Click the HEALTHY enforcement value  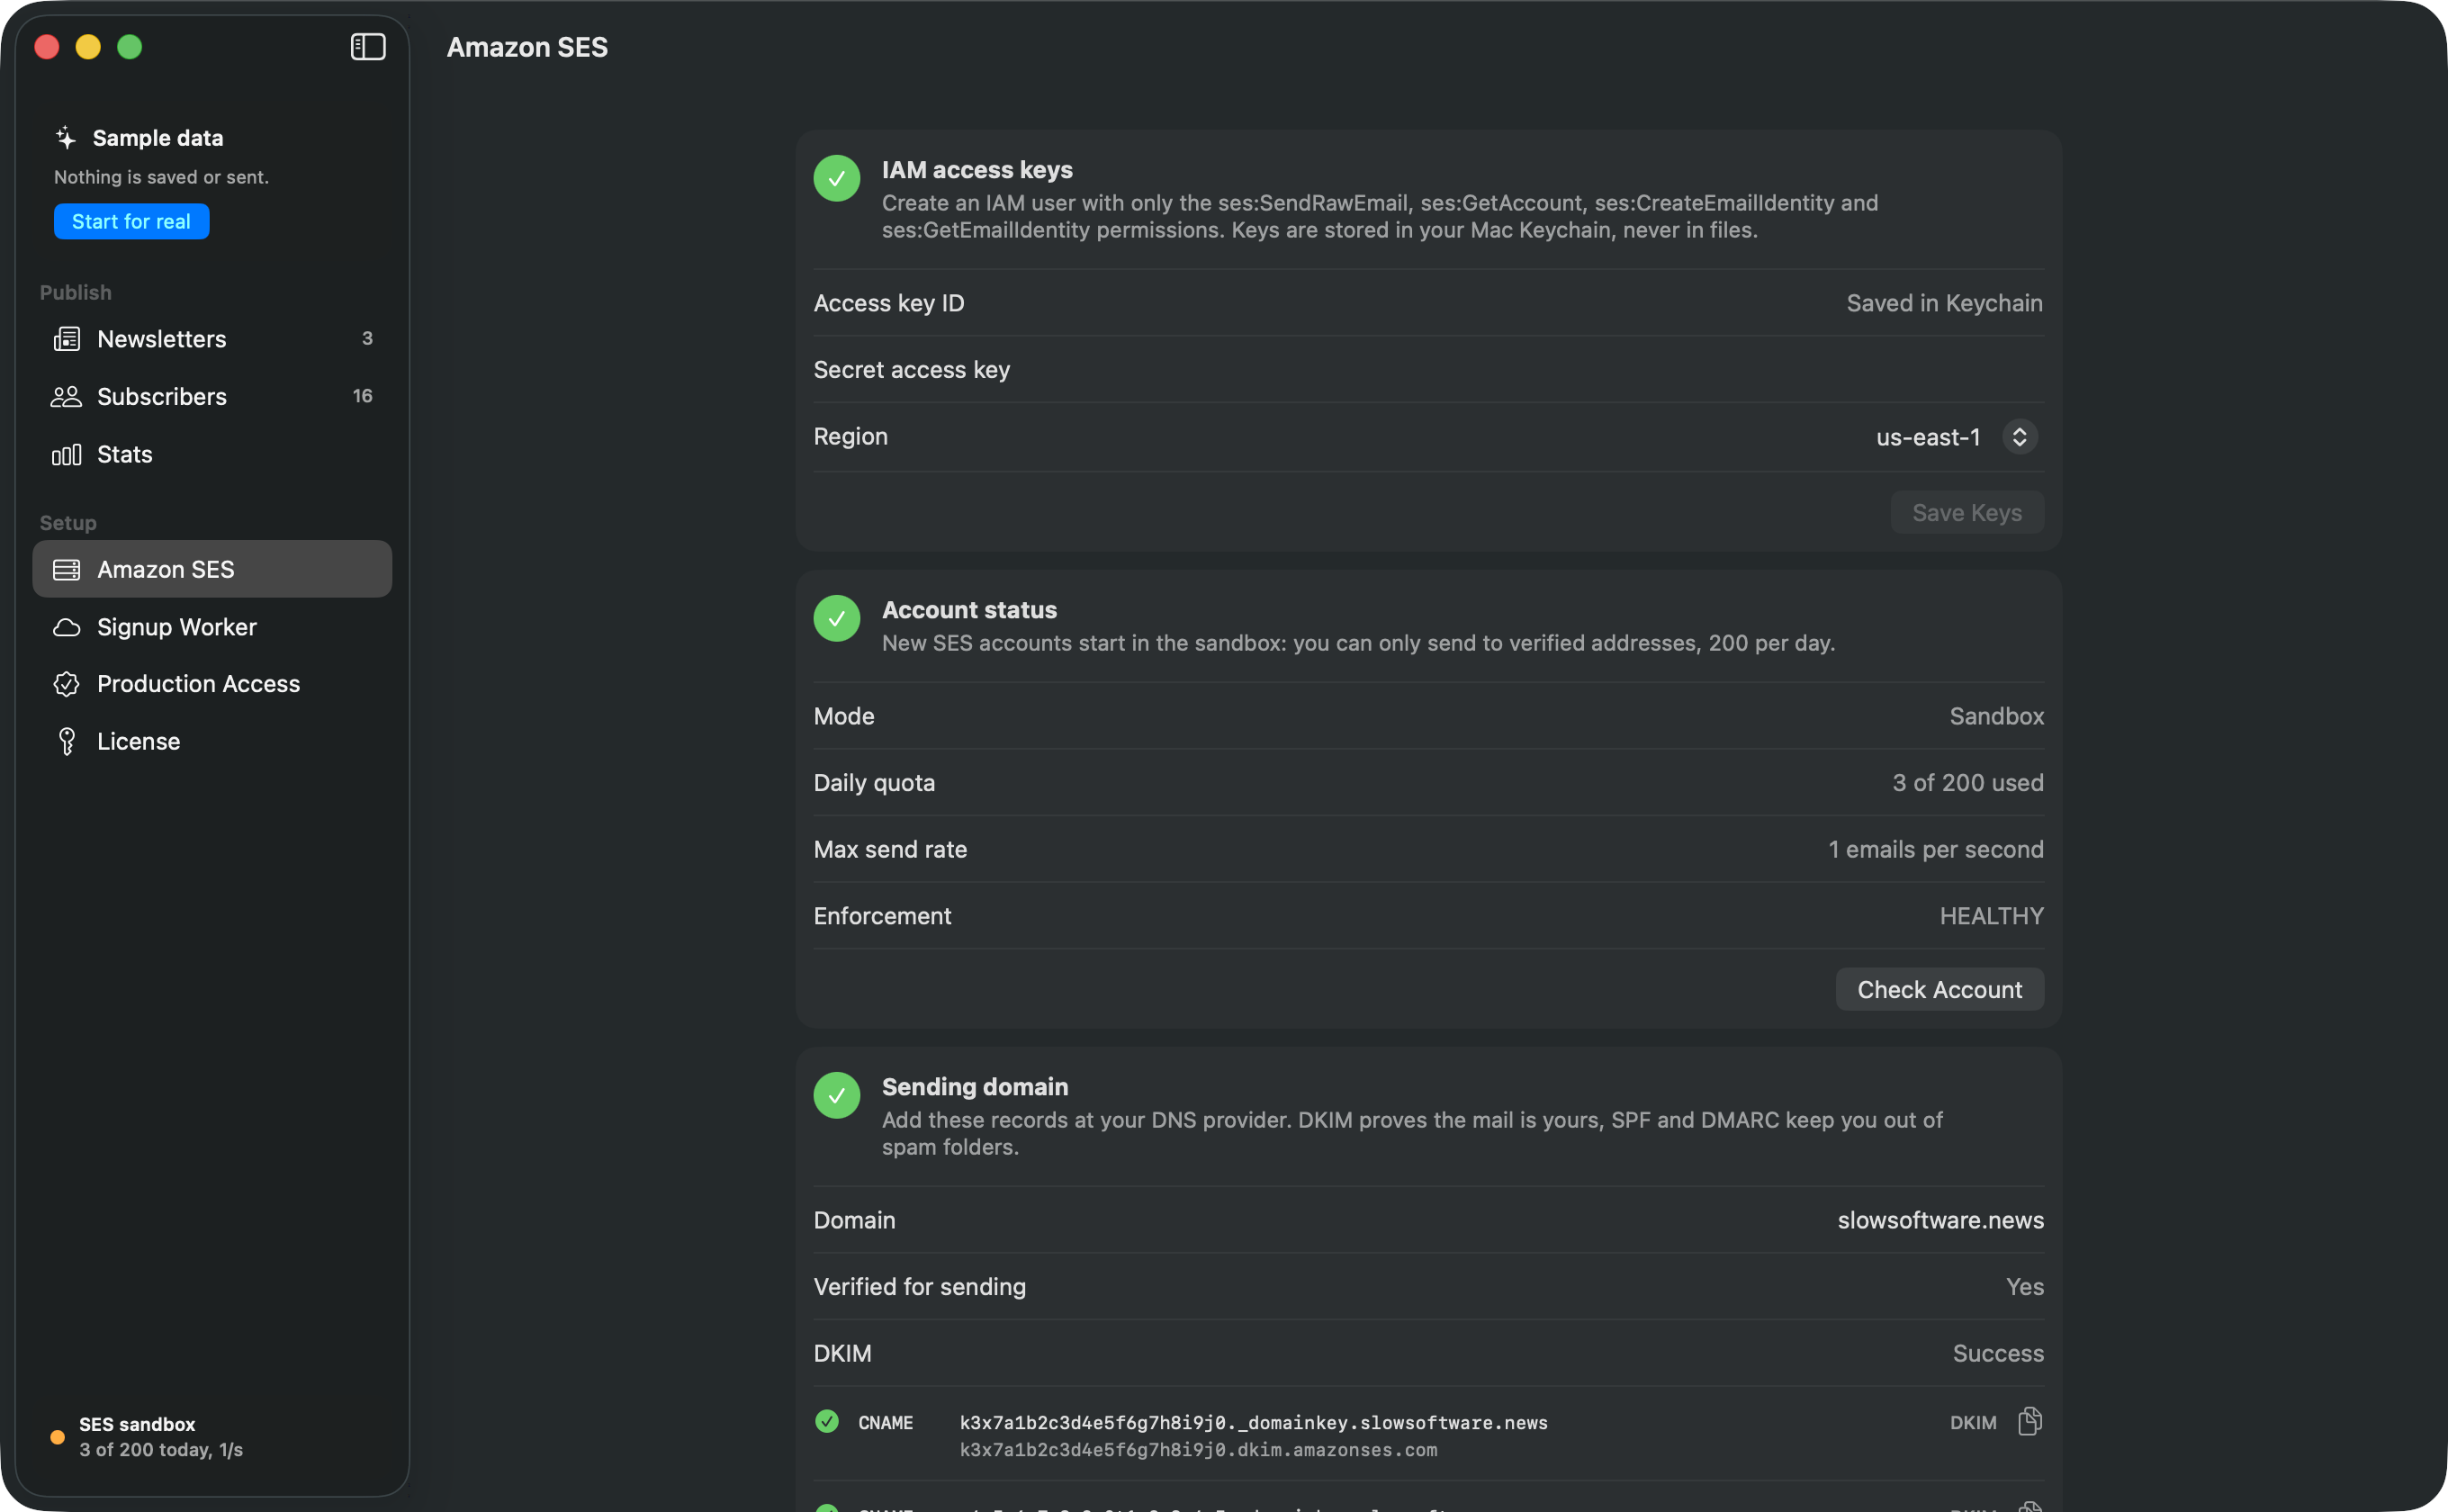1991,916
